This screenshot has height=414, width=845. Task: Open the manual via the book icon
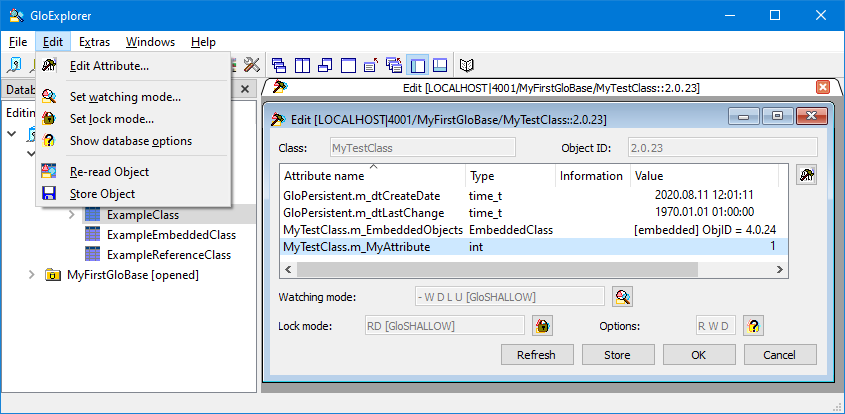pos(467,66)
